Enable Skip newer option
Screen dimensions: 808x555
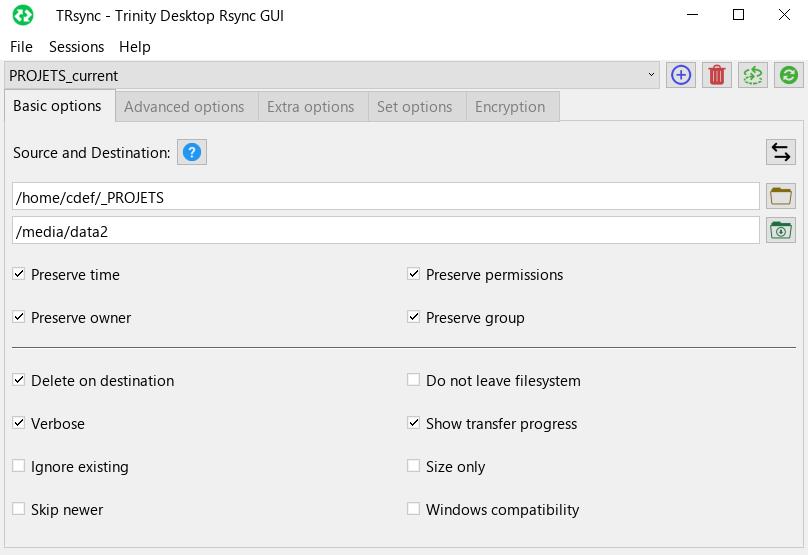click(x=19, y=509)
